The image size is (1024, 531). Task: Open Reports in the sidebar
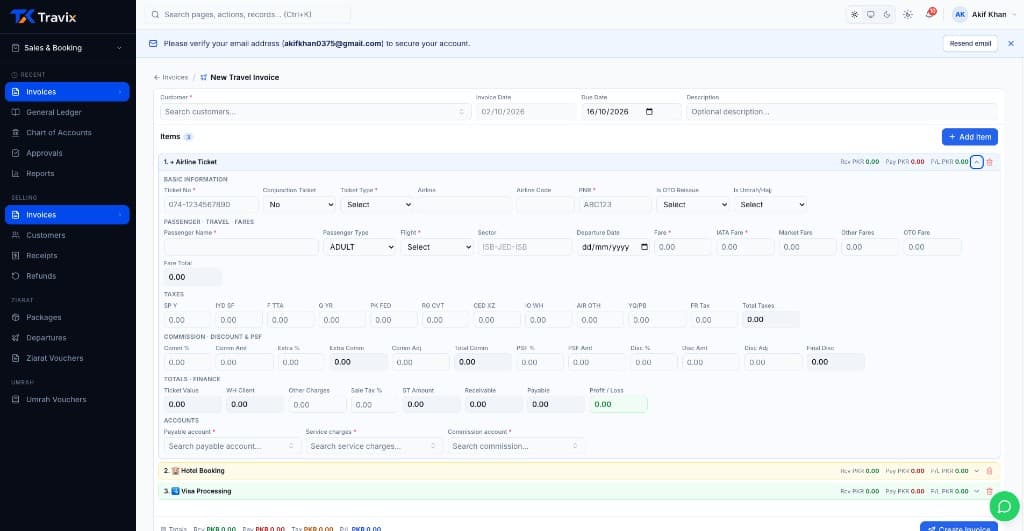pos(67,174)
